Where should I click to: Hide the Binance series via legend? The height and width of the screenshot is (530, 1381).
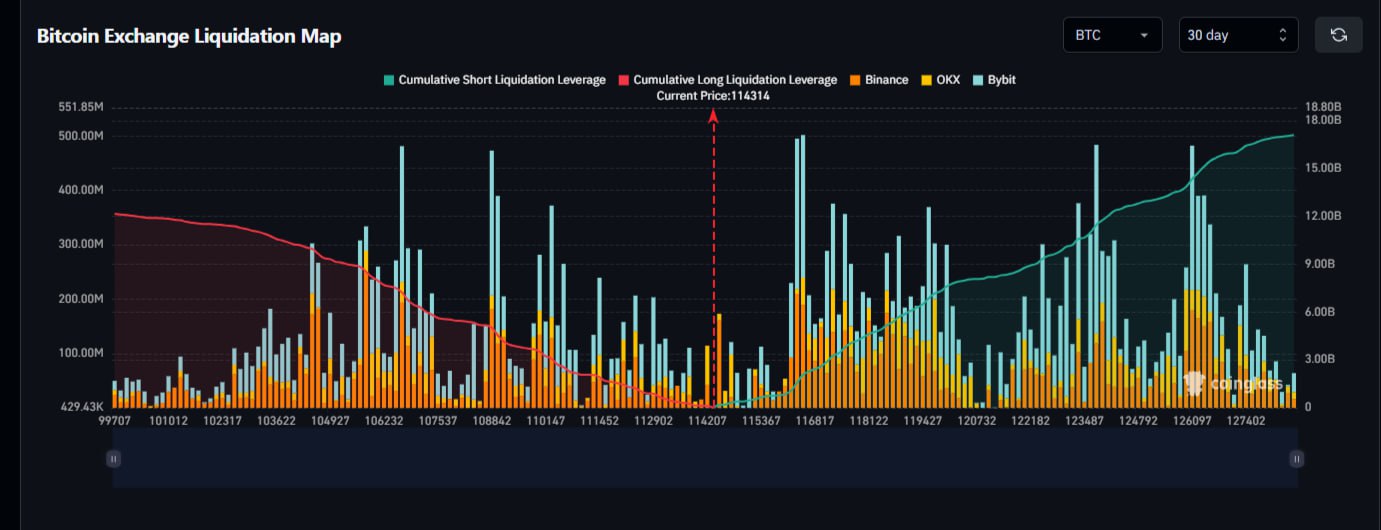[x=886, y=80]
